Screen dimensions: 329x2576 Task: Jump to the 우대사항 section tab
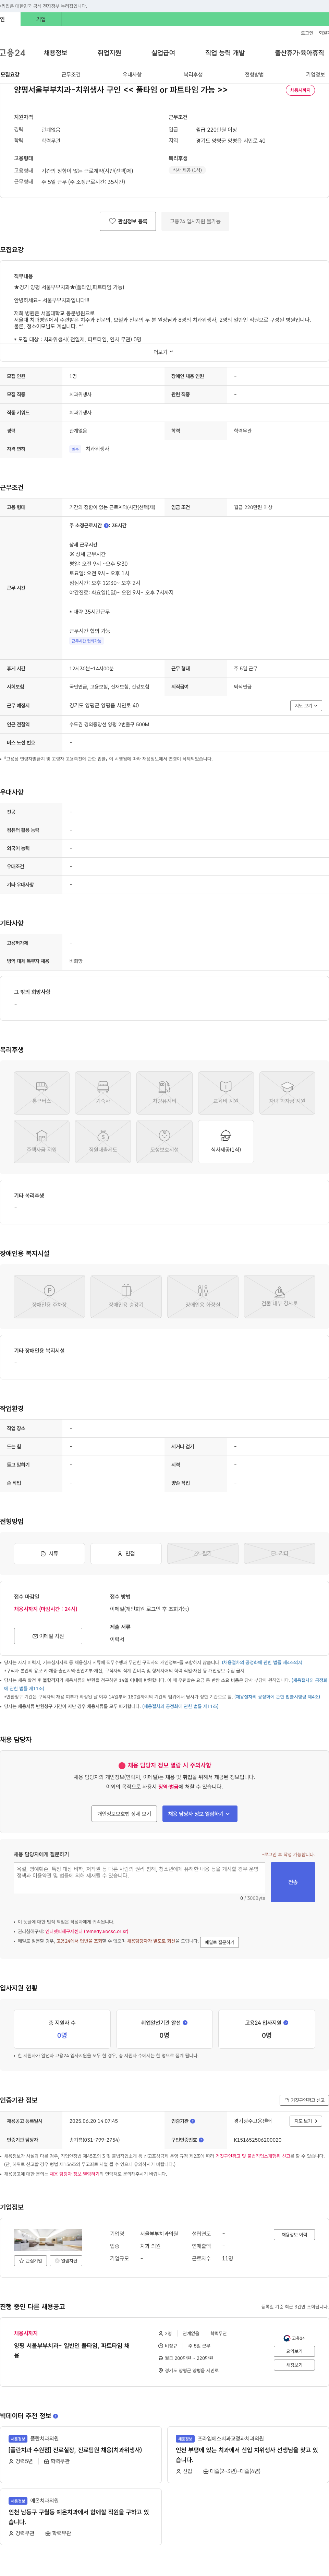coord(132,75)
